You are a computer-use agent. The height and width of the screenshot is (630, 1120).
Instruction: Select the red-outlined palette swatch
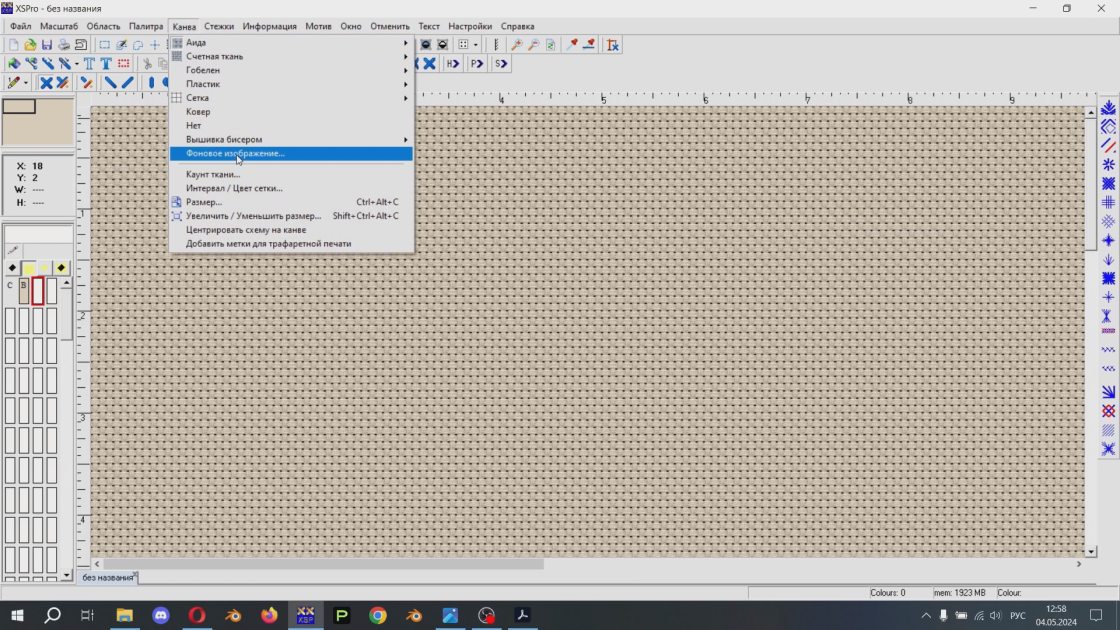[38, 291]
